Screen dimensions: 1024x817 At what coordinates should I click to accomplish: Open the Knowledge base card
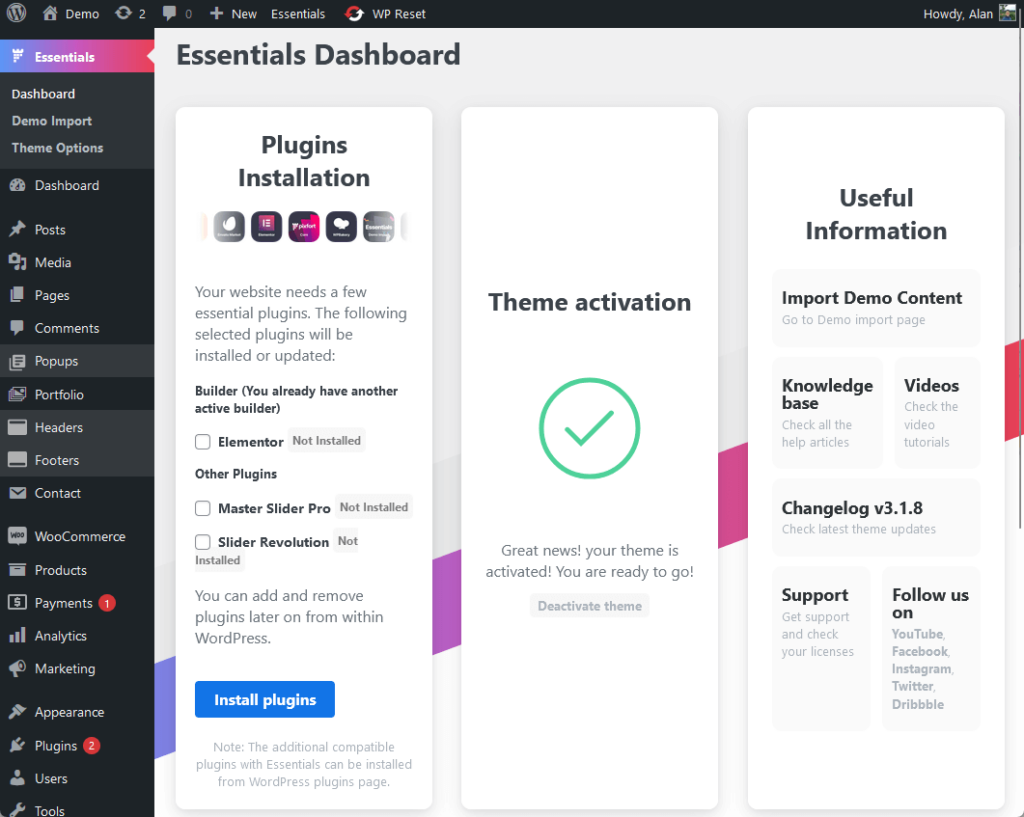click(827, 413)
